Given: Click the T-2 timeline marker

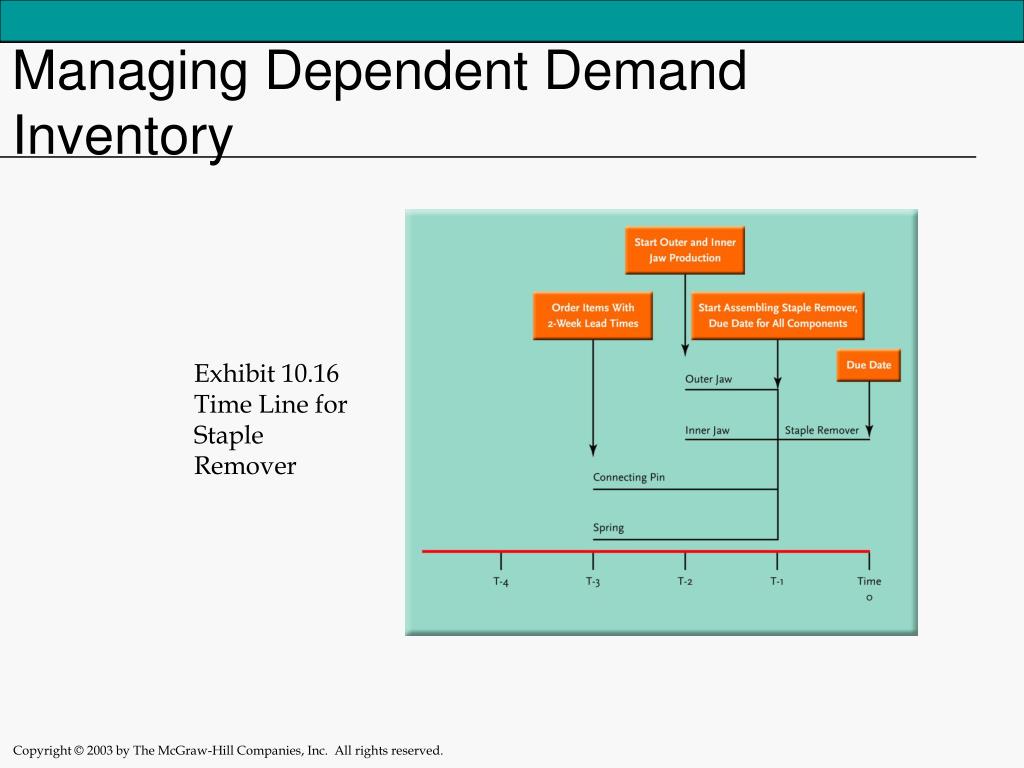Looking at the screenshot, I should (685, 581).
